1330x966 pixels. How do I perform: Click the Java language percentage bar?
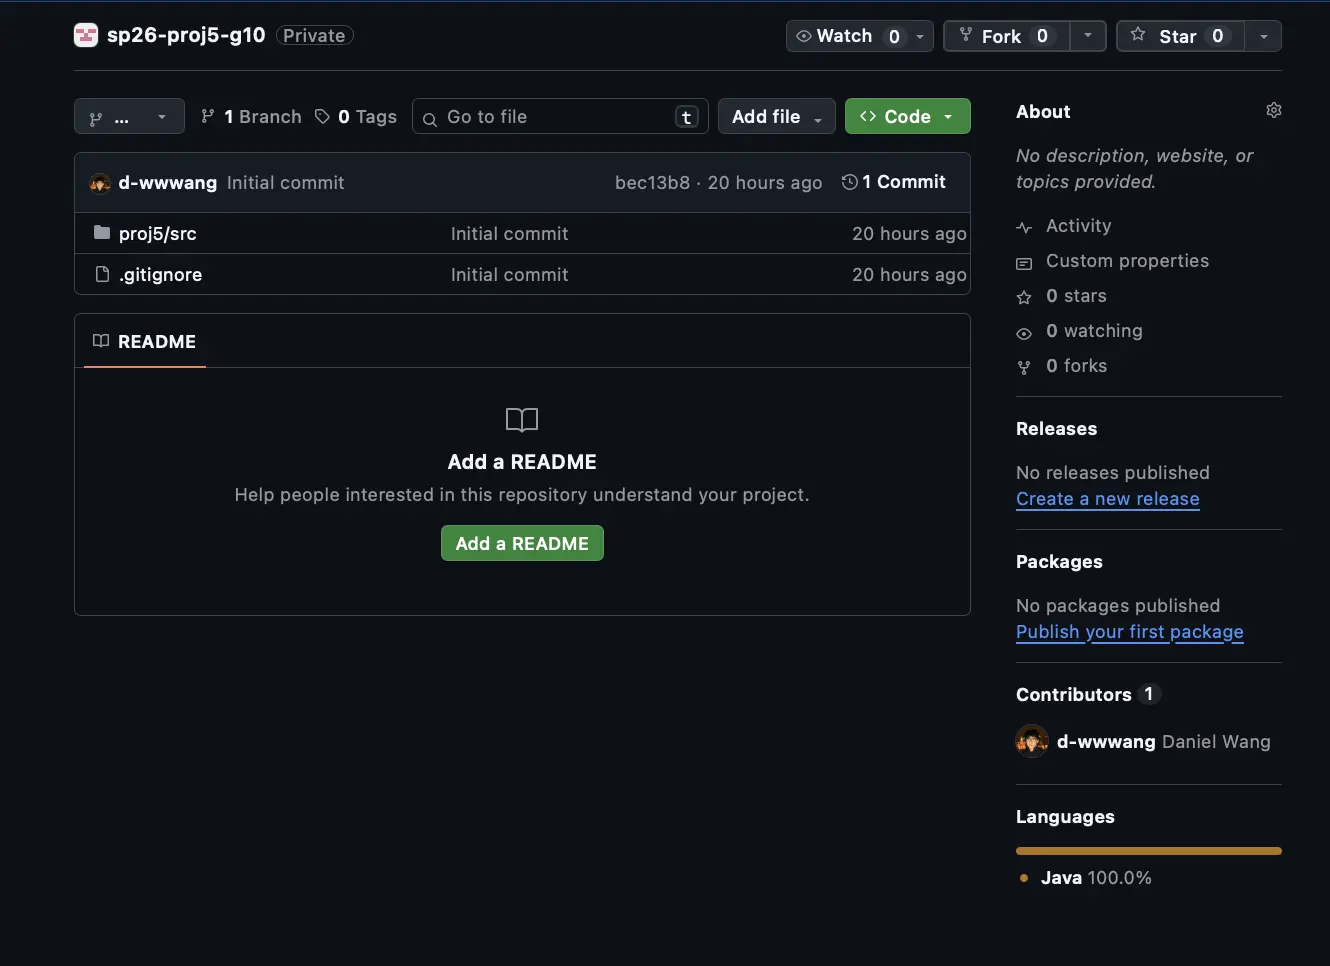1148,851
